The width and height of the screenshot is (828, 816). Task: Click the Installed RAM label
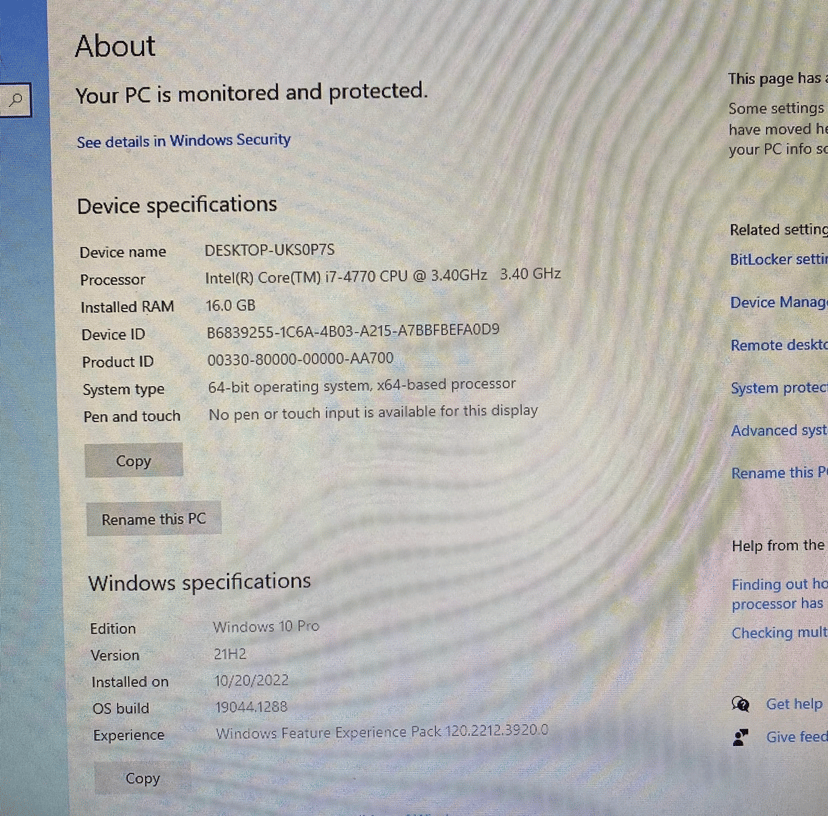(x=127, y=307)
